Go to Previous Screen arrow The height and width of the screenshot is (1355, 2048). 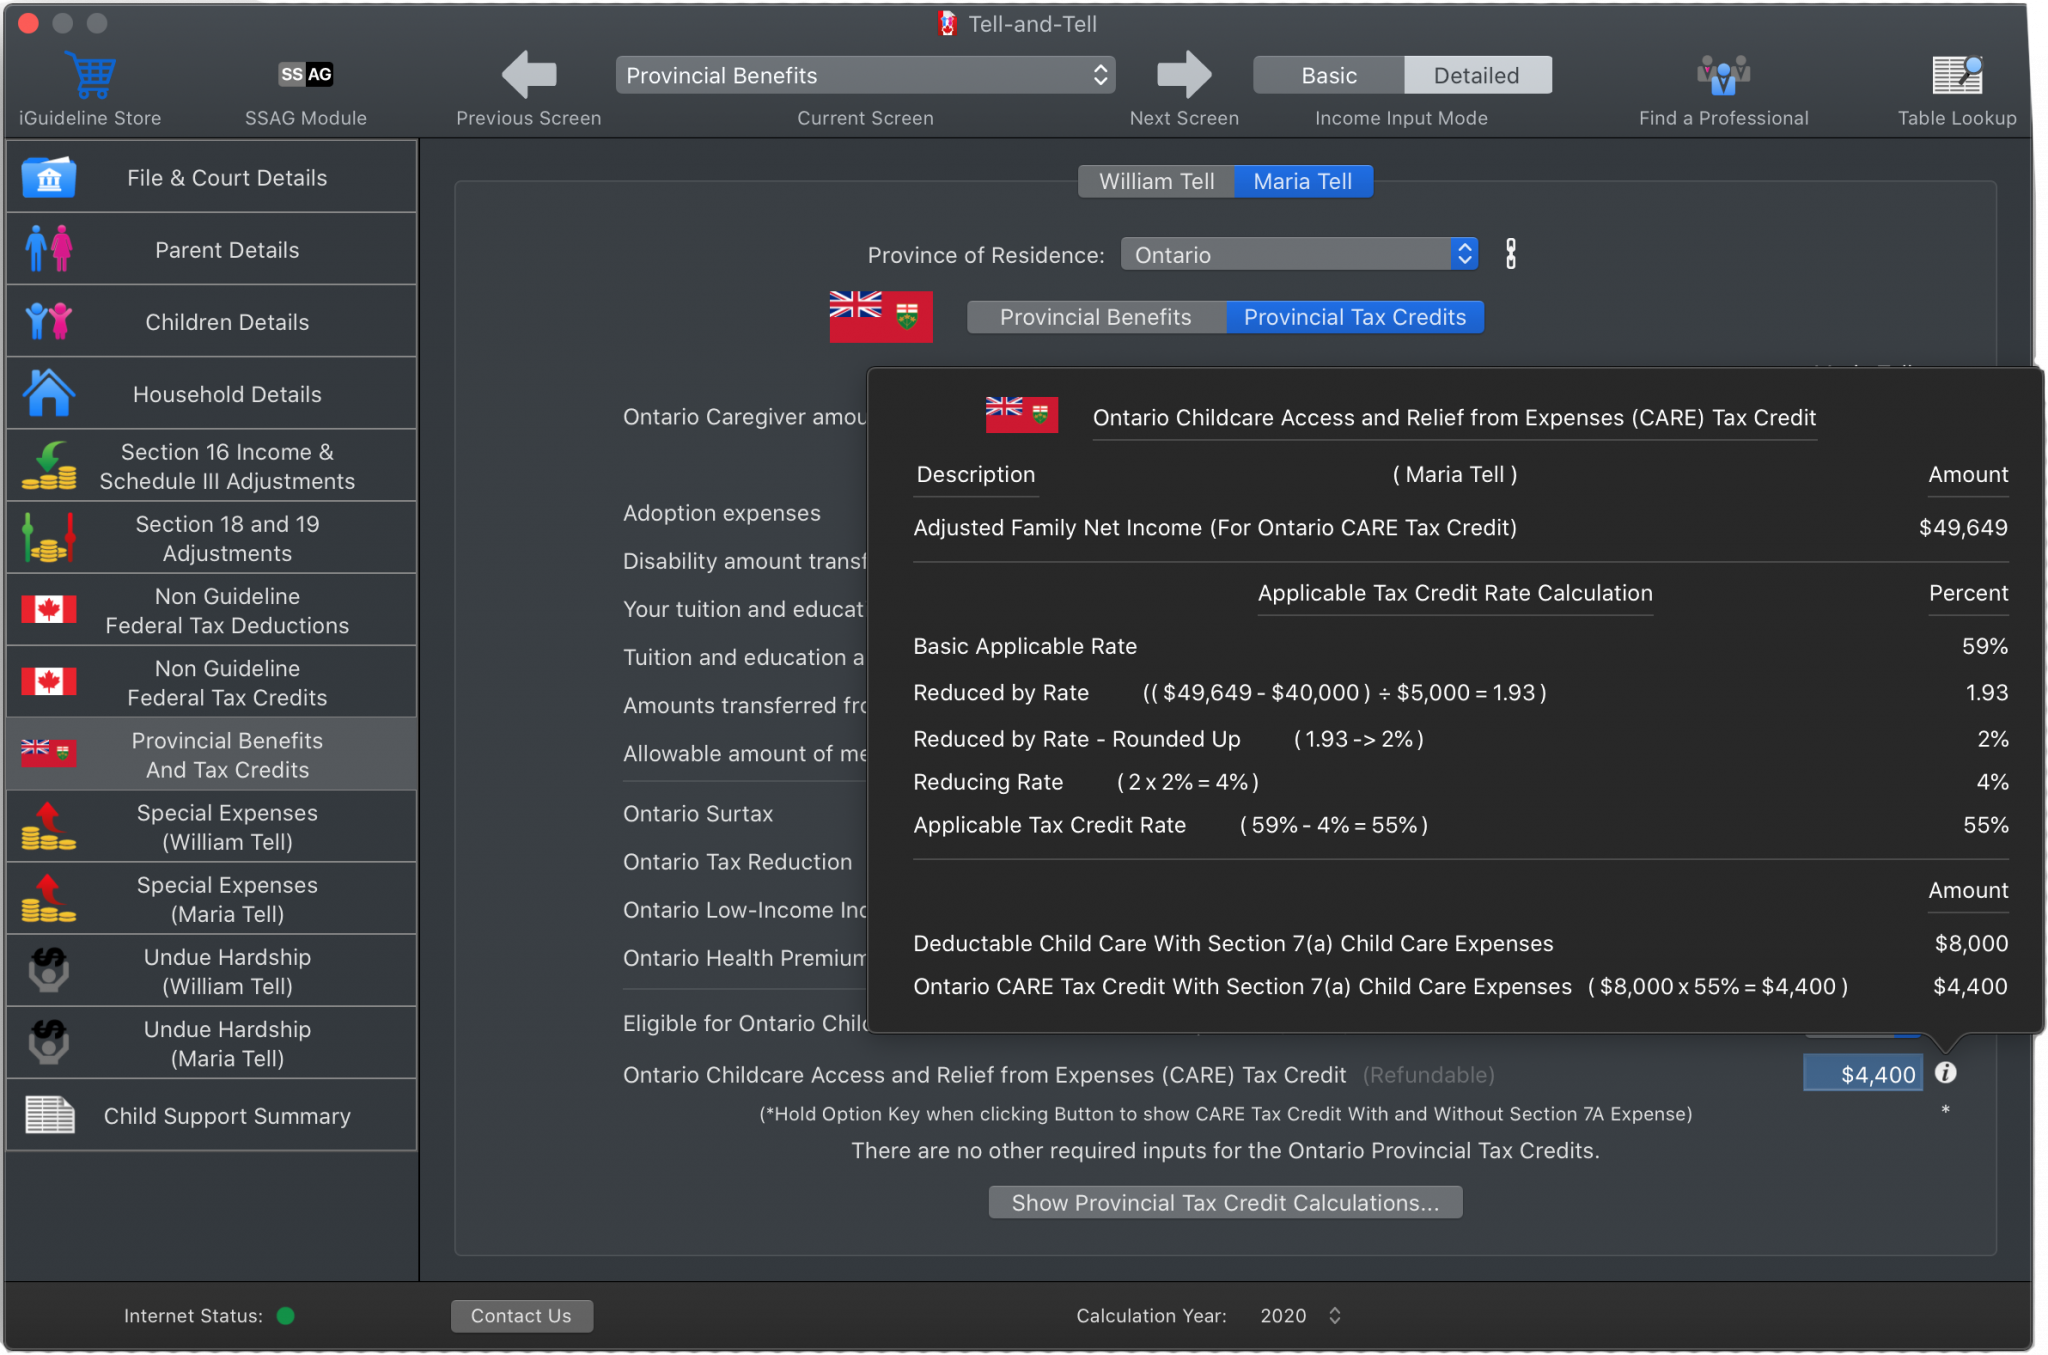click(529, 75)
